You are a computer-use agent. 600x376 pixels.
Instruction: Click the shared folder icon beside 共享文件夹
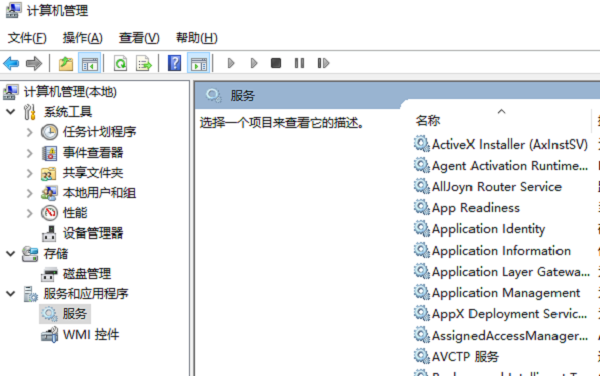coord(49,173)
